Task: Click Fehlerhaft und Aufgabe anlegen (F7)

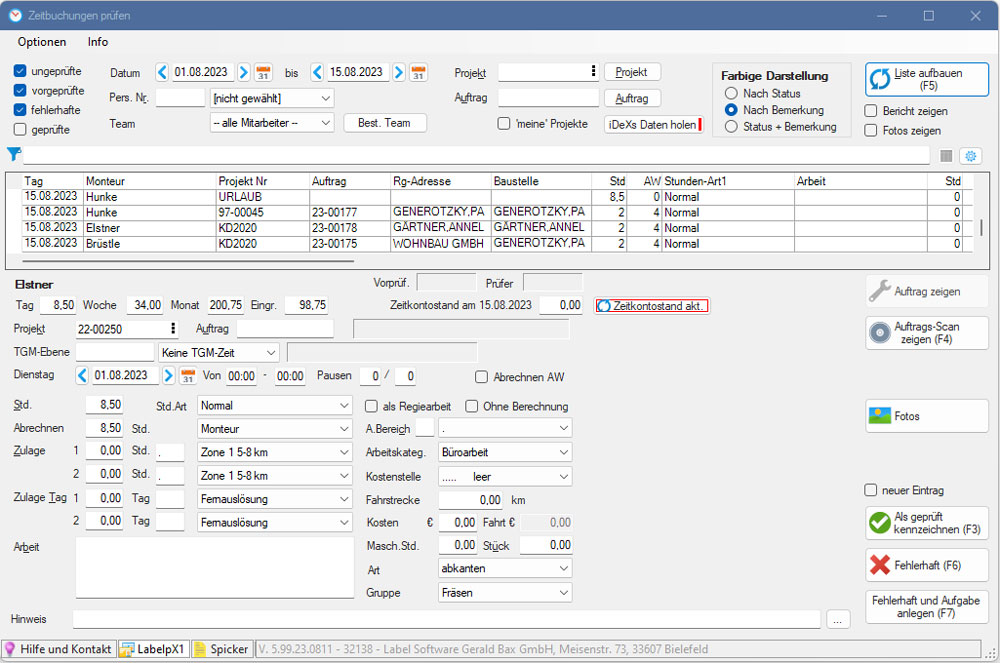Action: tap(927, 607)
